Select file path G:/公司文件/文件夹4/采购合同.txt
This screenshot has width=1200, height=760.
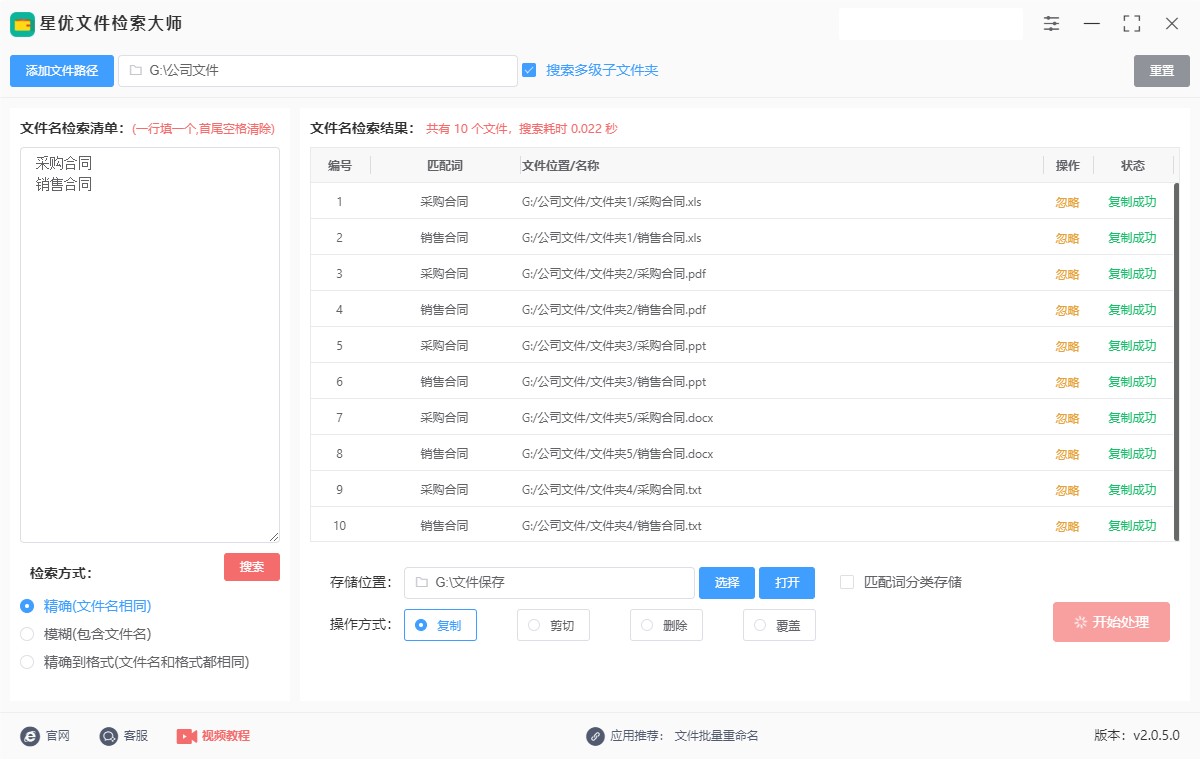612,490
